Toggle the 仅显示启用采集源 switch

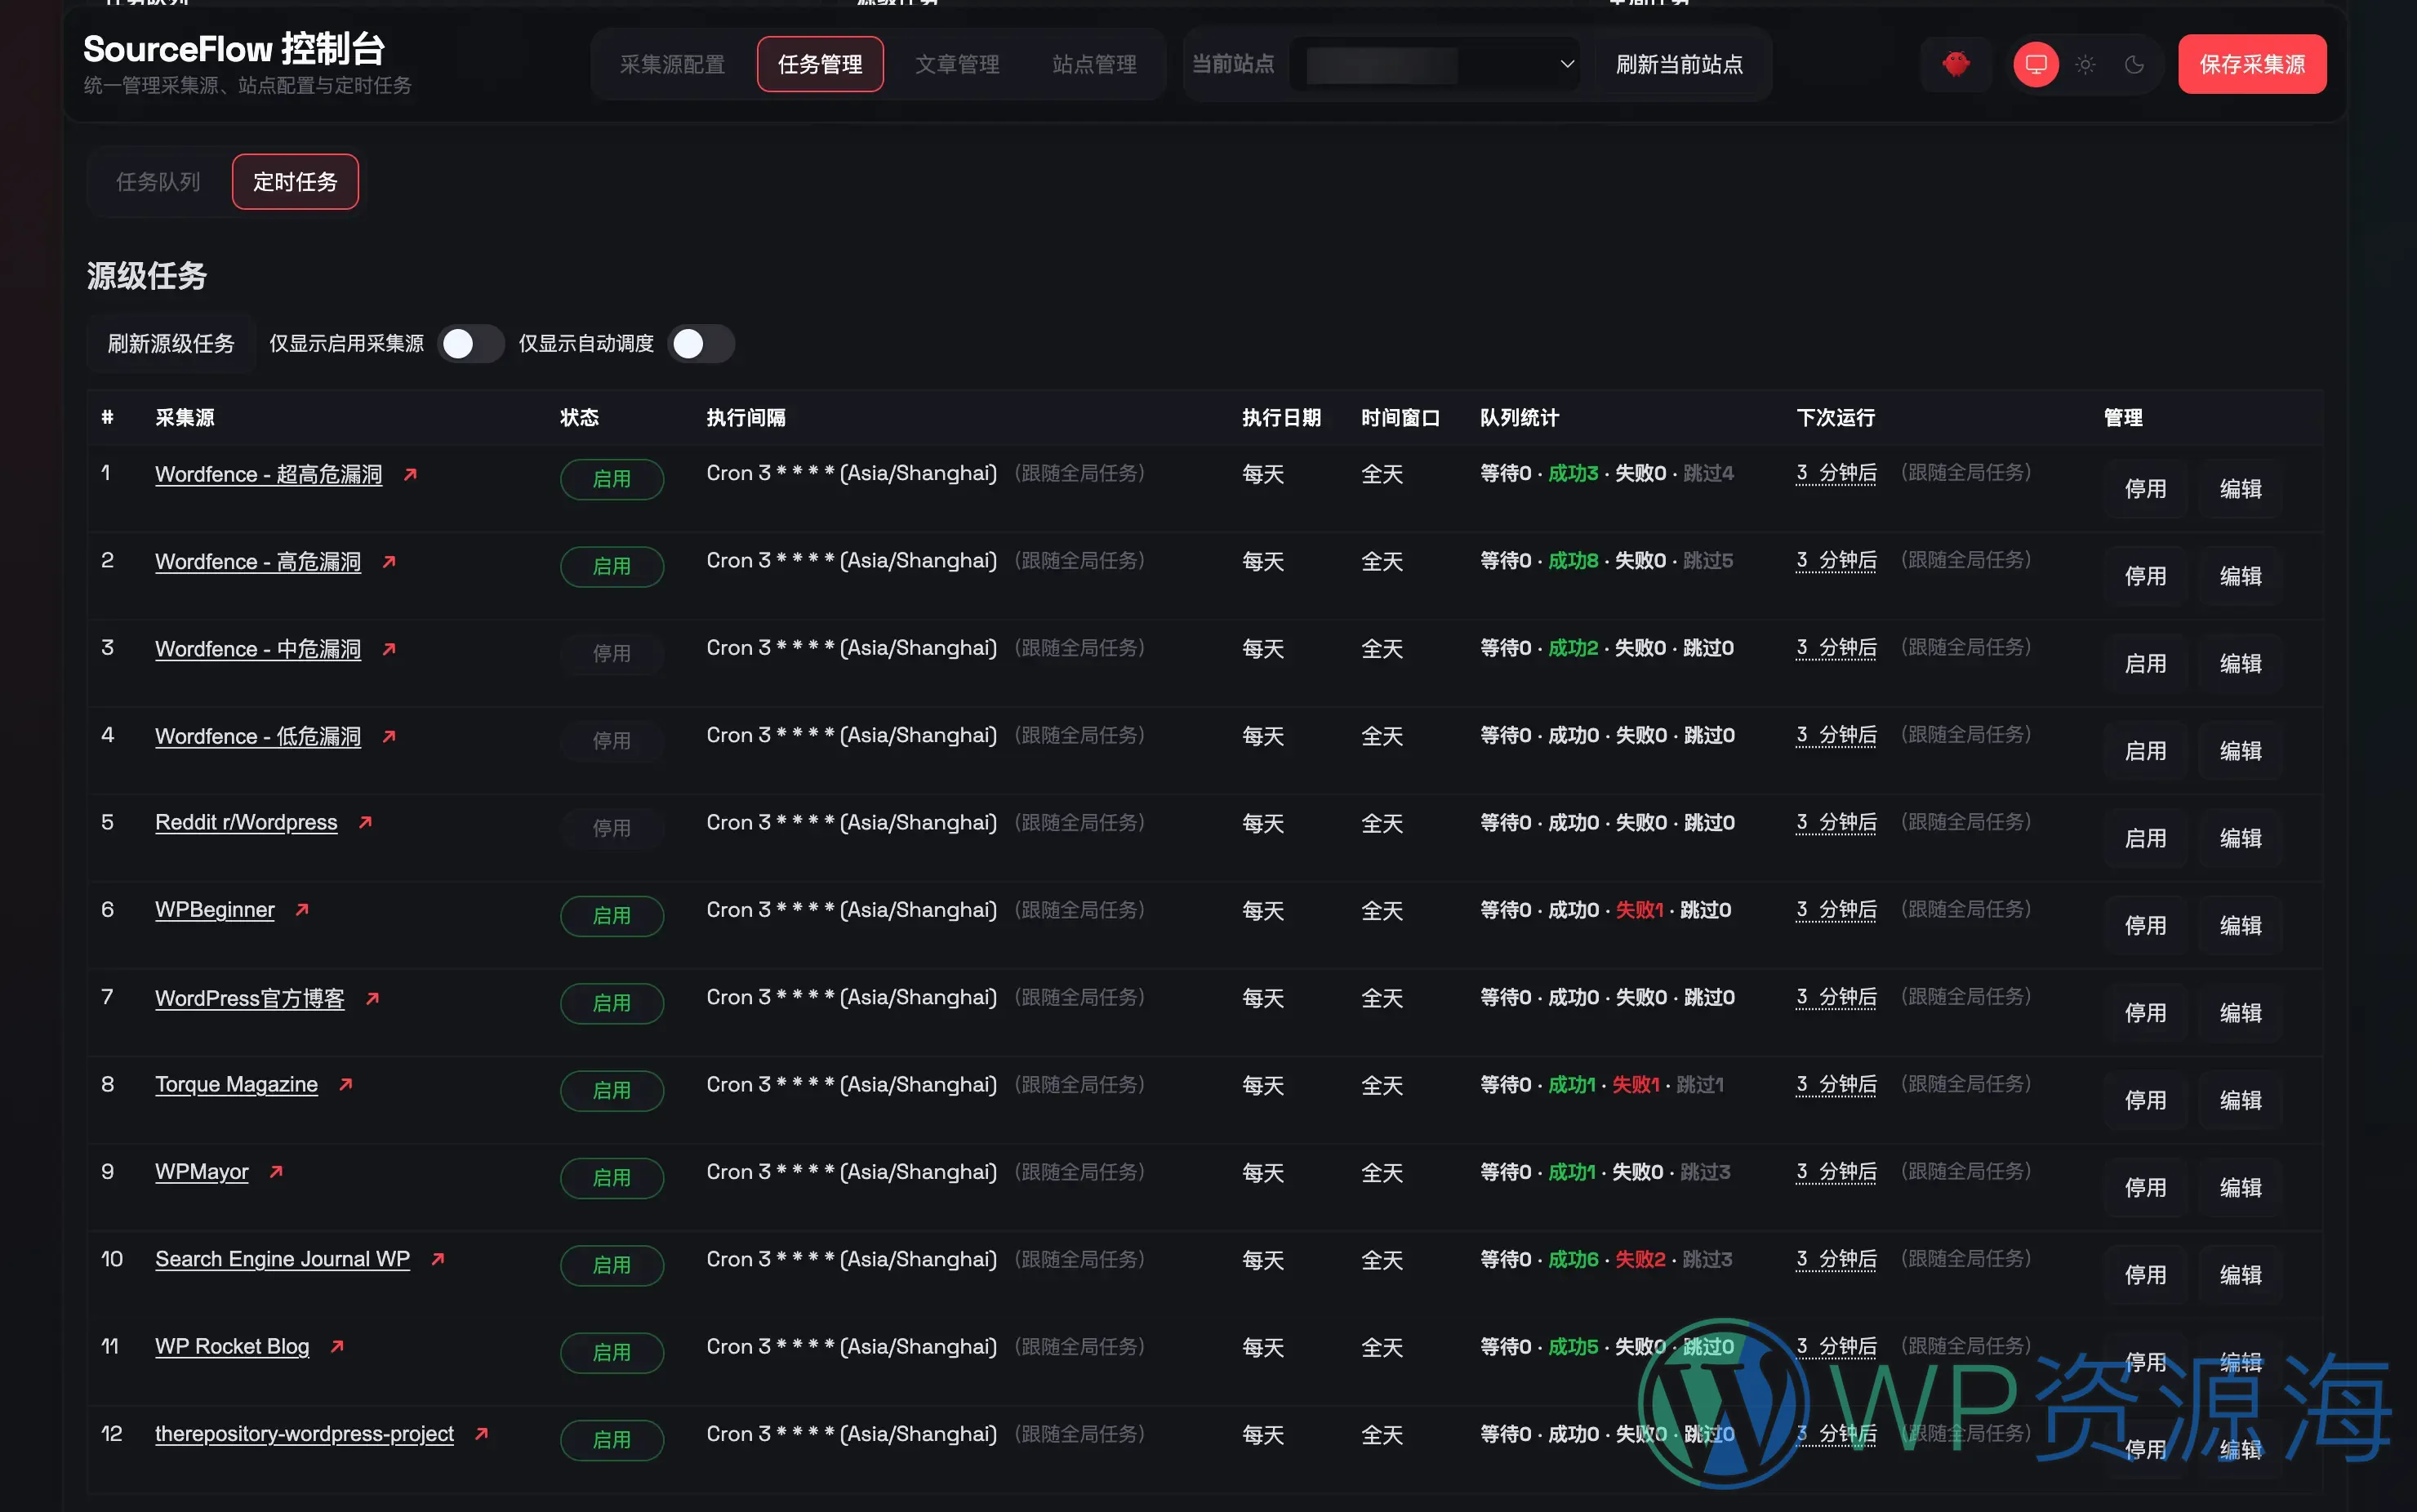click(x=470, y=343)
